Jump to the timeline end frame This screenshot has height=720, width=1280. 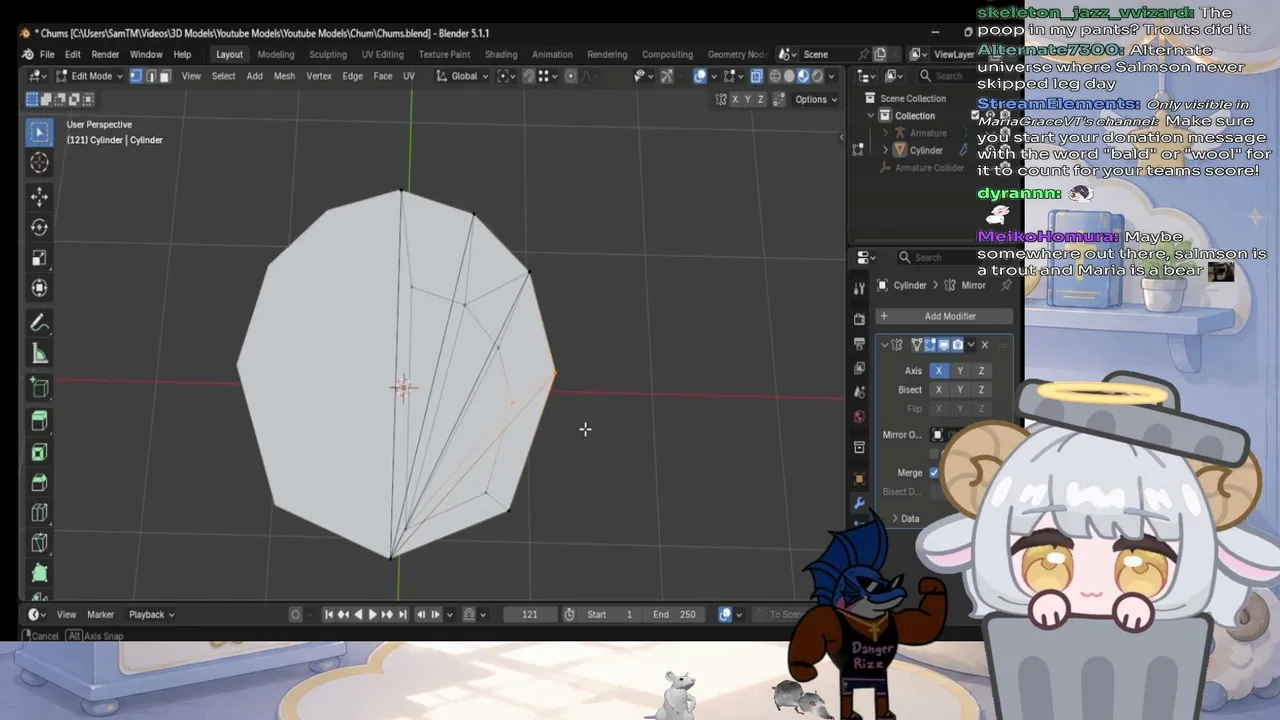point(403,614)
